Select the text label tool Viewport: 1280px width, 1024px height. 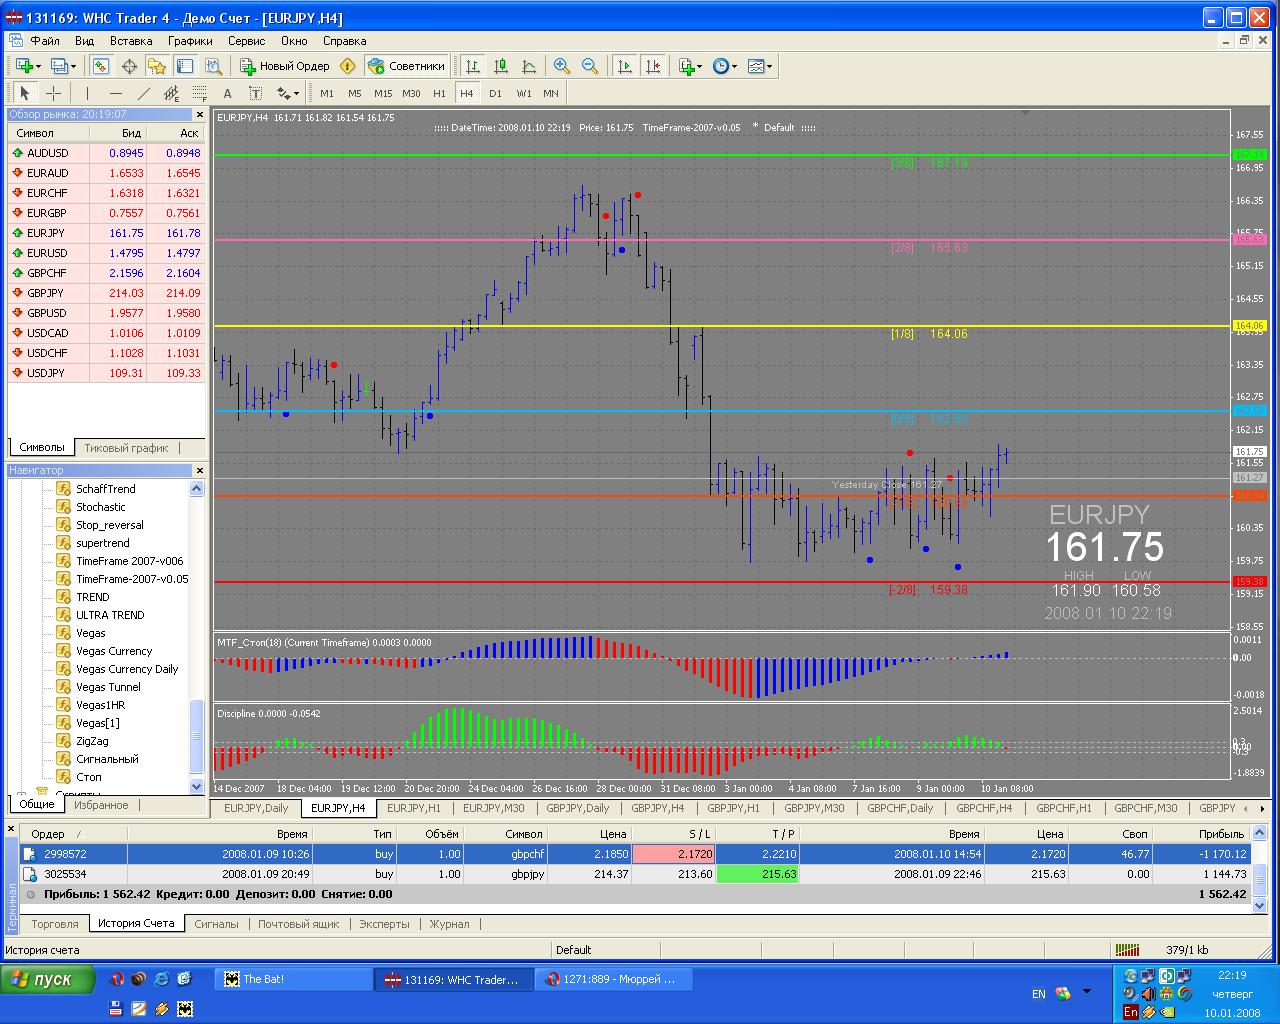point(255,93)
